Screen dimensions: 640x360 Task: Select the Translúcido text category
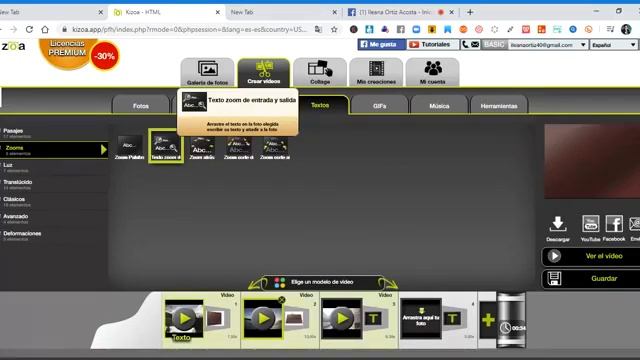[54, 184]
